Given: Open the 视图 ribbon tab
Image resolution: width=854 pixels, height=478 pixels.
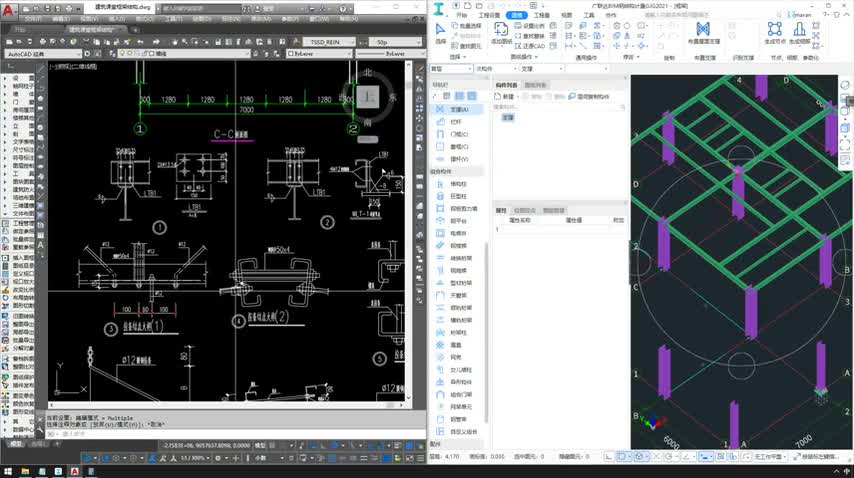Looking at the screenshot, I should tap(566, 16).
